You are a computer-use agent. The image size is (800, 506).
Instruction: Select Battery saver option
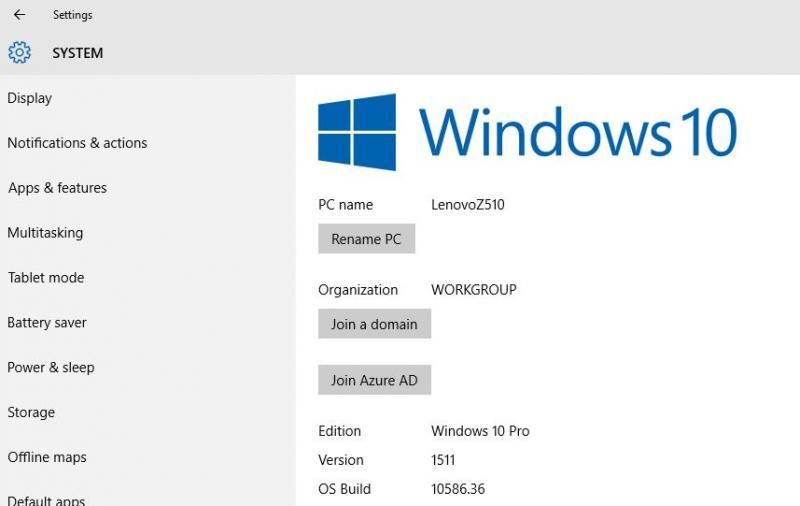pyautogui.click(x=47, y=322)
